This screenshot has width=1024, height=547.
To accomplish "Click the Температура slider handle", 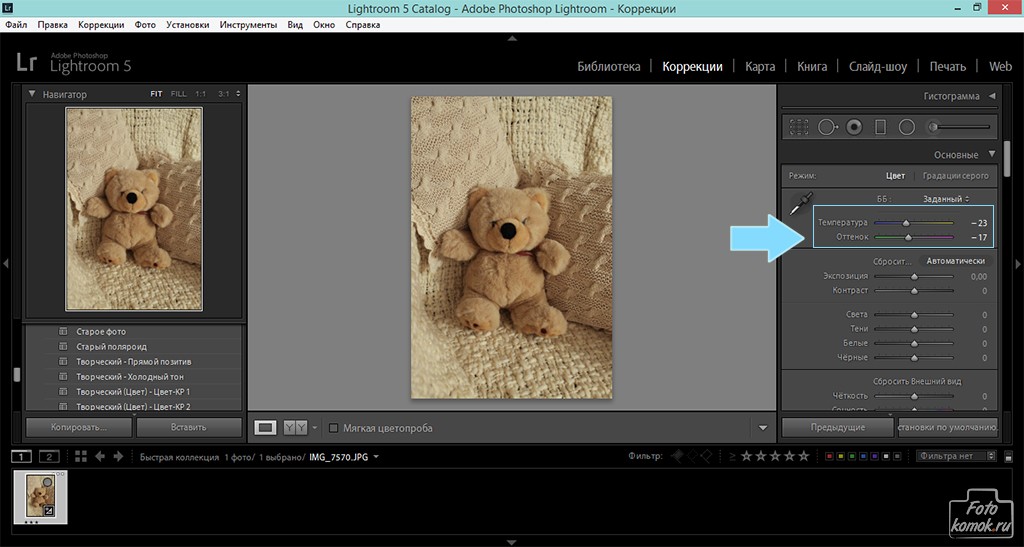I will coord(906,223).
